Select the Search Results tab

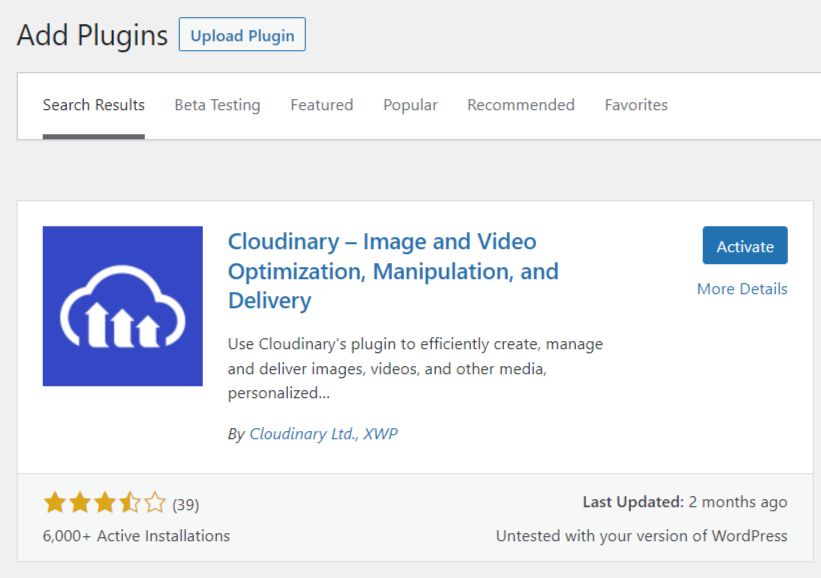point(94,105)
